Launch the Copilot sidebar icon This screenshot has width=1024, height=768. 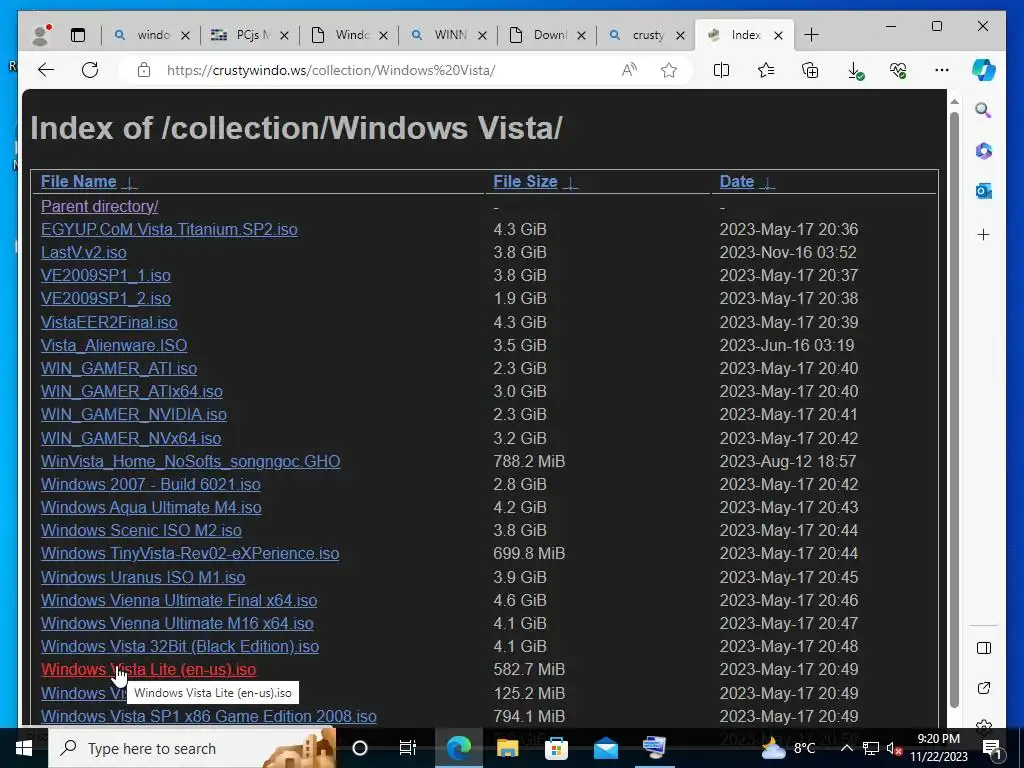pos(984,70)
